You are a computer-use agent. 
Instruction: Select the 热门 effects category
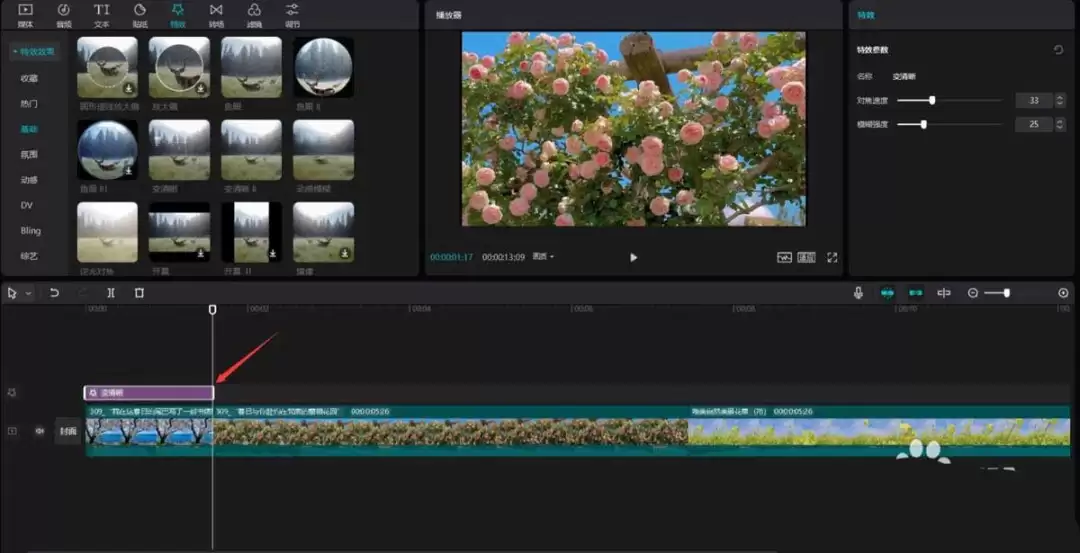tap(29, 103)
